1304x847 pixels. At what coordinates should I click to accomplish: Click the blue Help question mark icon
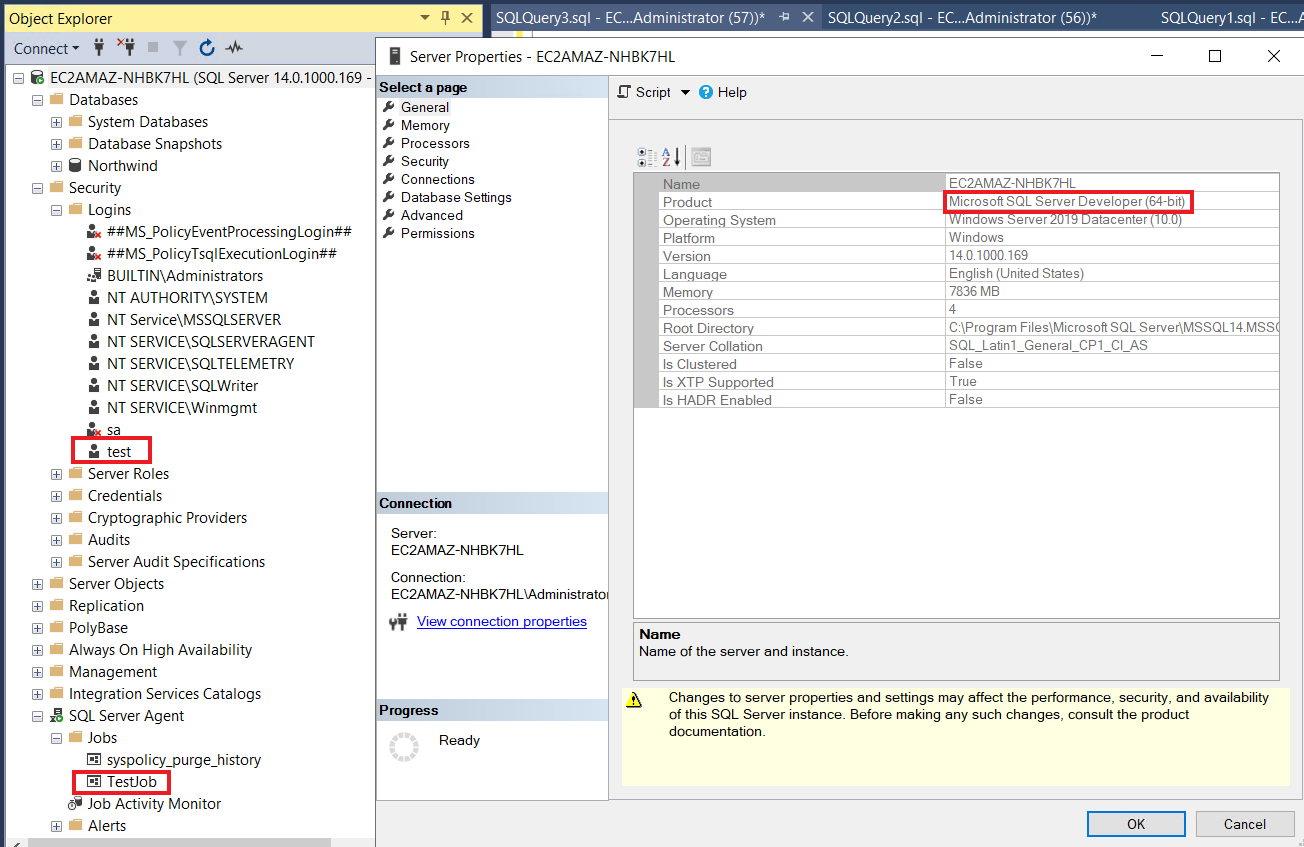tap(706, 92)
